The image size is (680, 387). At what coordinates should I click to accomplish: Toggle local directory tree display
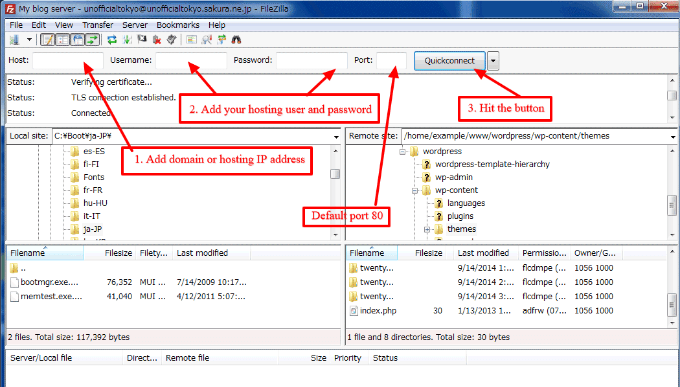click(62, 40)
